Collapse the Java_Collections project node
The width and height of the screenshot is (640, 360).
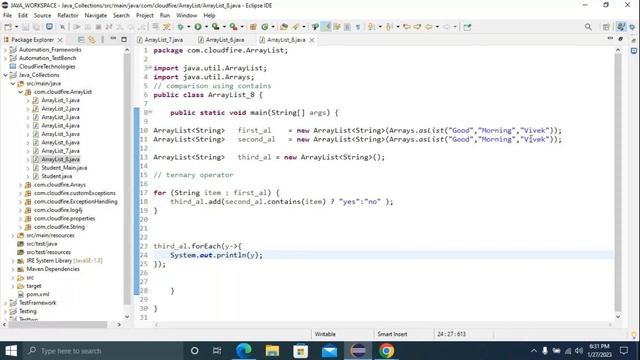[5, 75]
